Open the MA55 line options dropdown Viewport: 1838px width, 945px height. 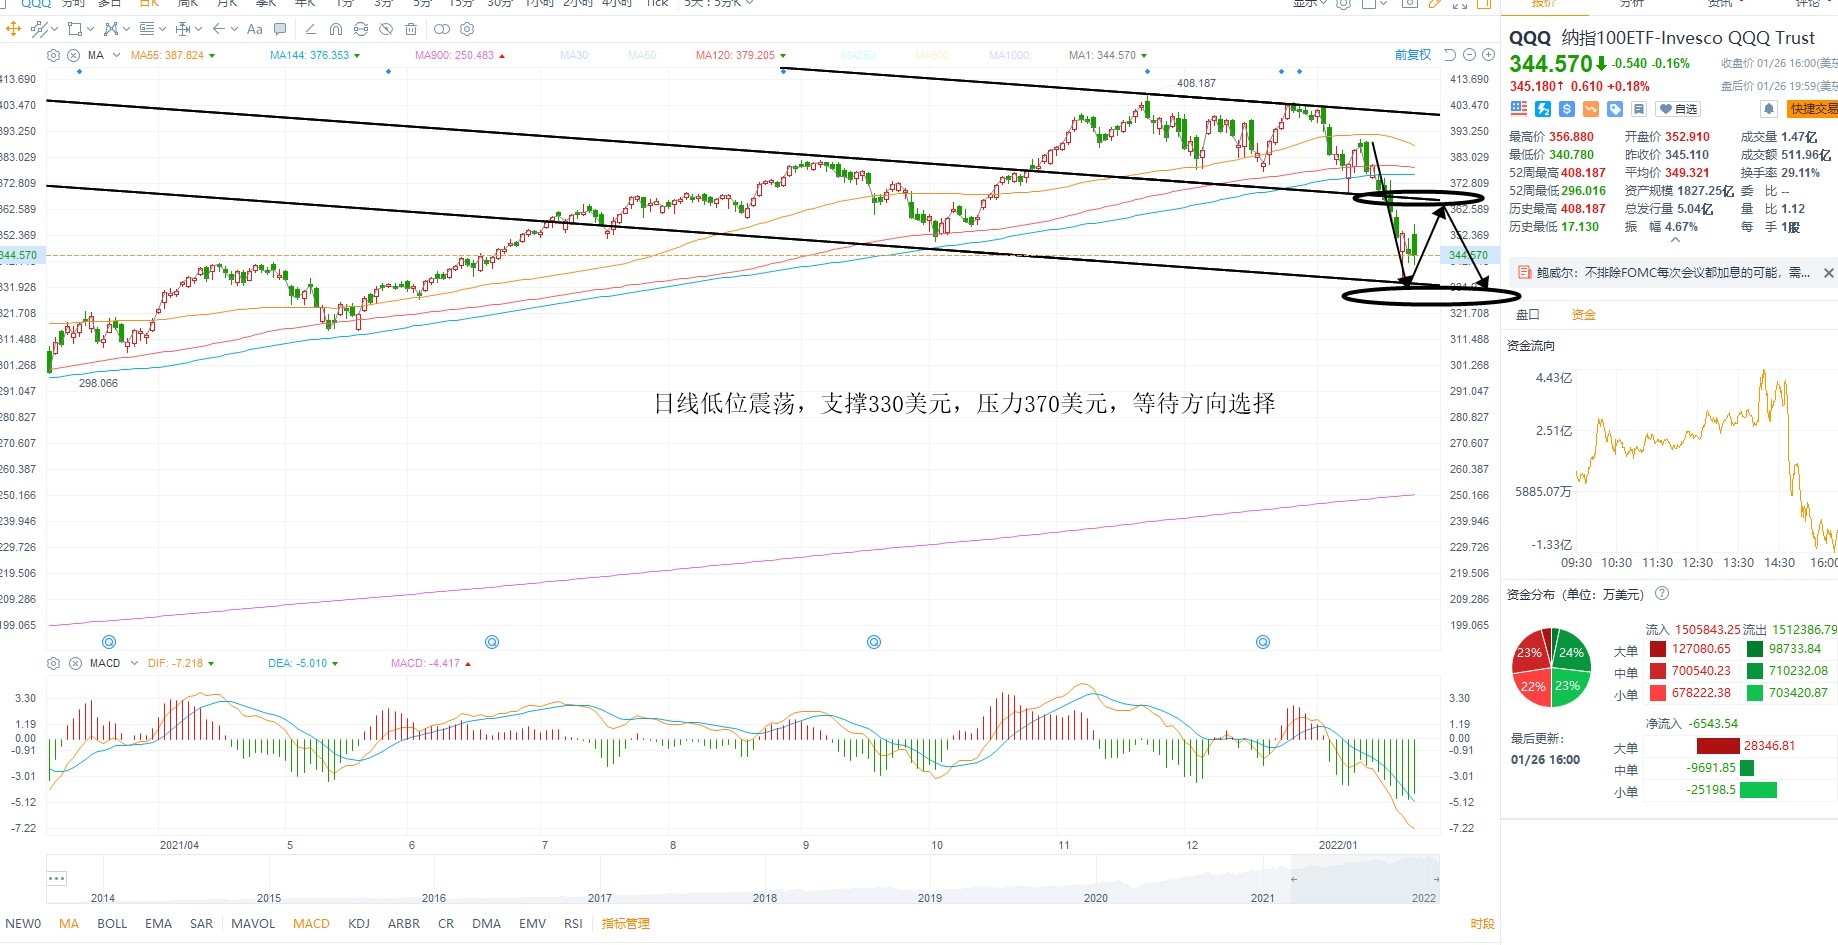212,55
